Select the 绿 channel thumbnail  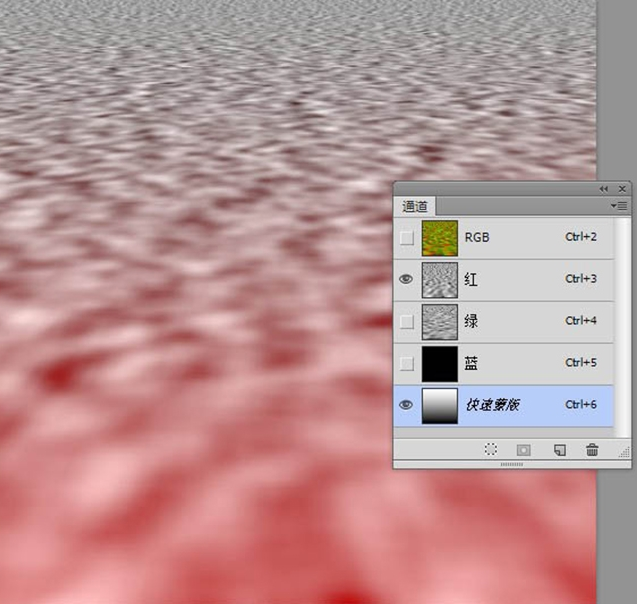pyautogui.click(x=440, y=322)
